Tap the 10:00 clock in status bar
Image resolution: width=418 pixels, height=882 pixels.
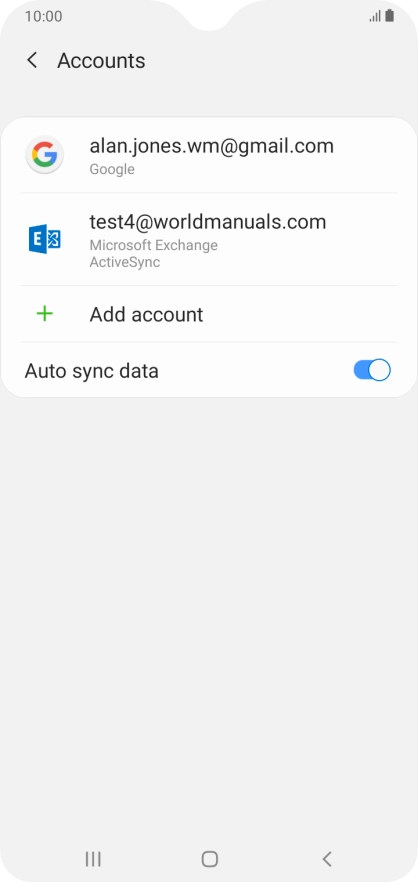coord(43,16)
